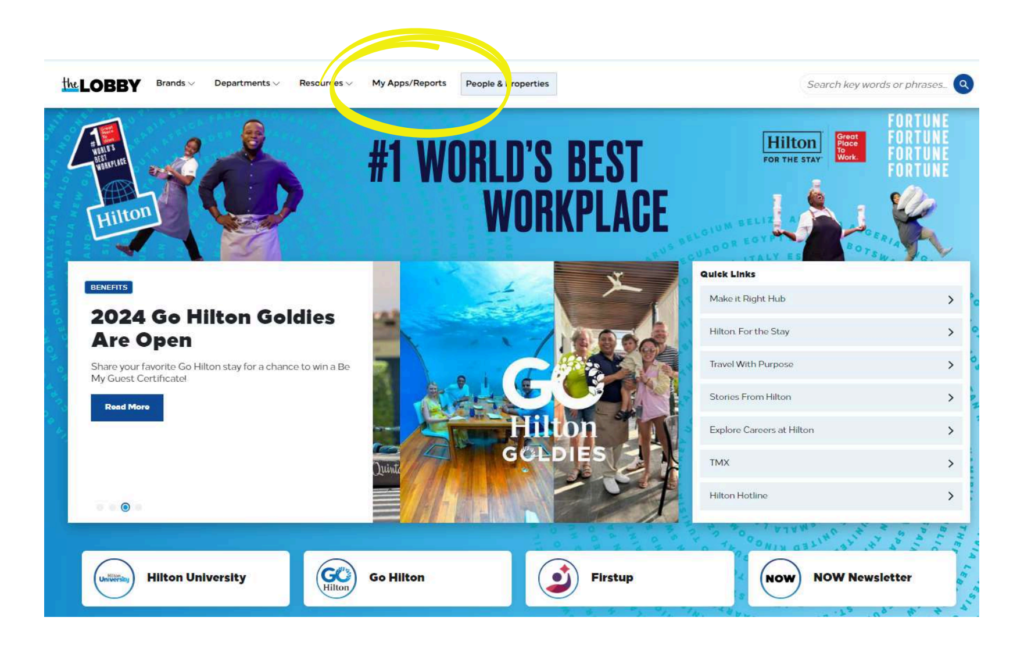Click the chevron on Hilton. For the Stay
1024x646 pixels.
pos(951,332)
